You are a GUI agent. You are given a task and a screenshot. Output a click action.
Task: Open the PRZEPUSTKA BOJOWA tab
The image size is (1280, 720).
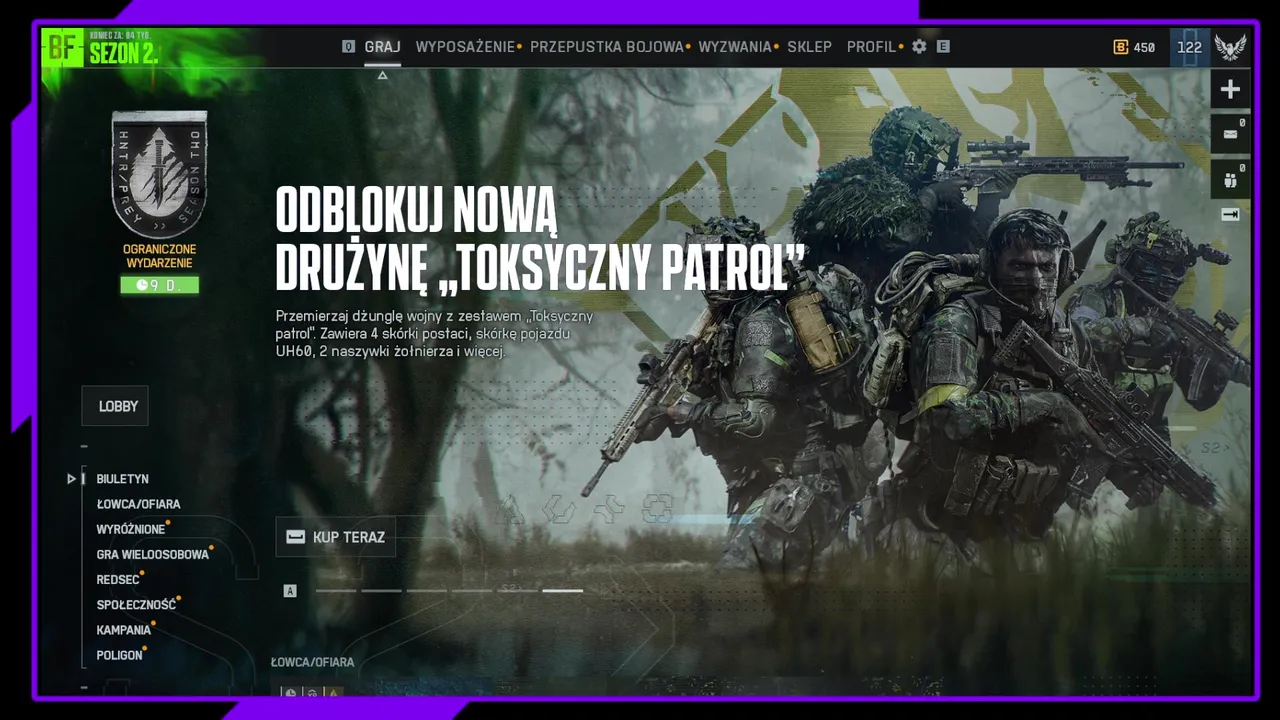(607, 47)
